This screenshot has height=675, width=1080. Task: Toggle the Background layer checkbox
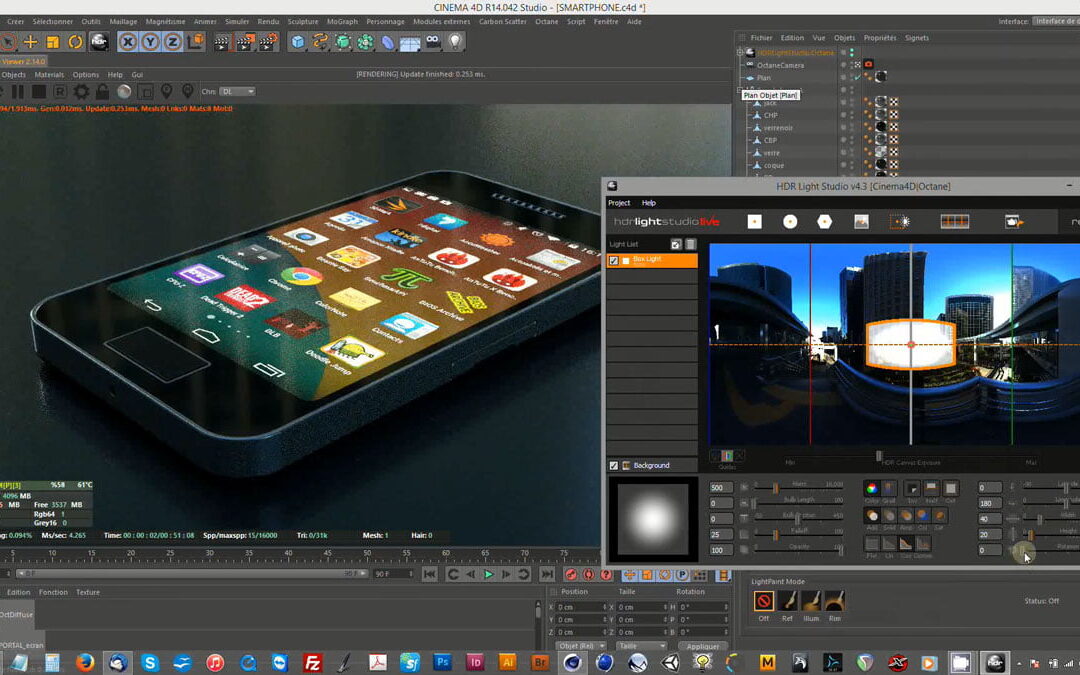[x=614, y=465]
